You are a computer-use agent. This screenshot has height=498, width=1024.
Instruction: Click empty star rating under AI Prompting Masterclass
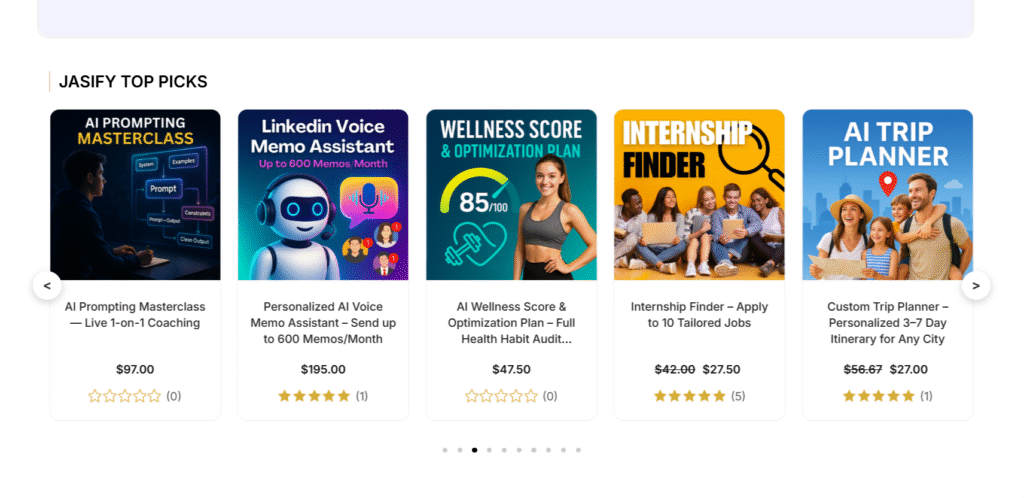click(124, 396)
